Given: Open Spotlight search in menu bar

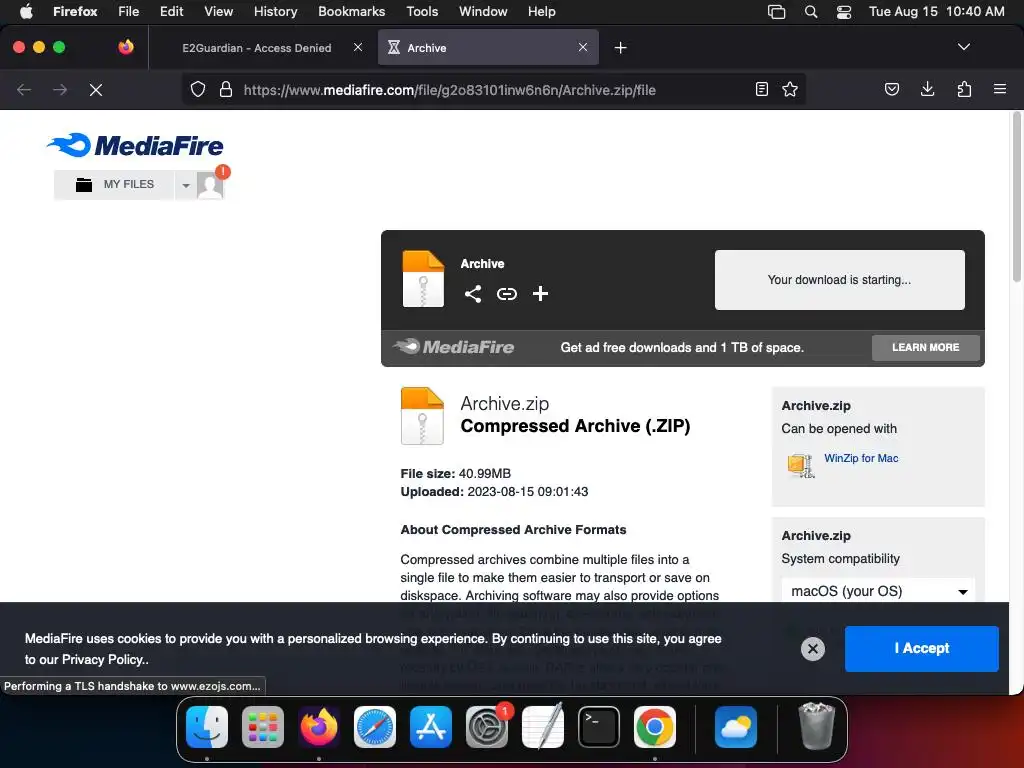Looking at the screenshot, I should [x=810, y=11].
